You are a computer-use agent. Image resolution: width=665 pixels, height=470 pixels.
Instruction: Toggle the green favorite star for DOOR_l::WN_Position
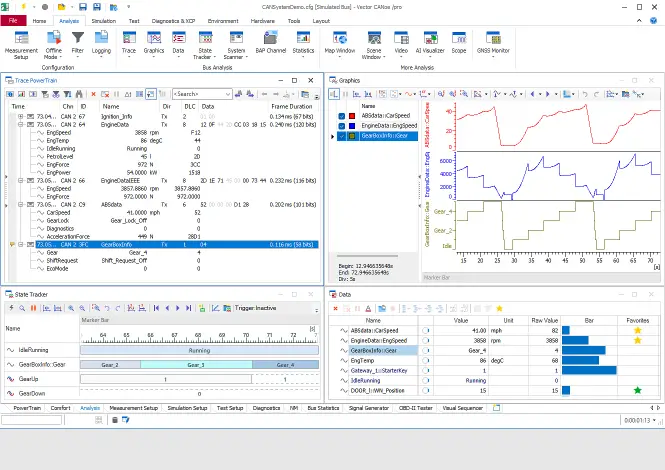637,390
